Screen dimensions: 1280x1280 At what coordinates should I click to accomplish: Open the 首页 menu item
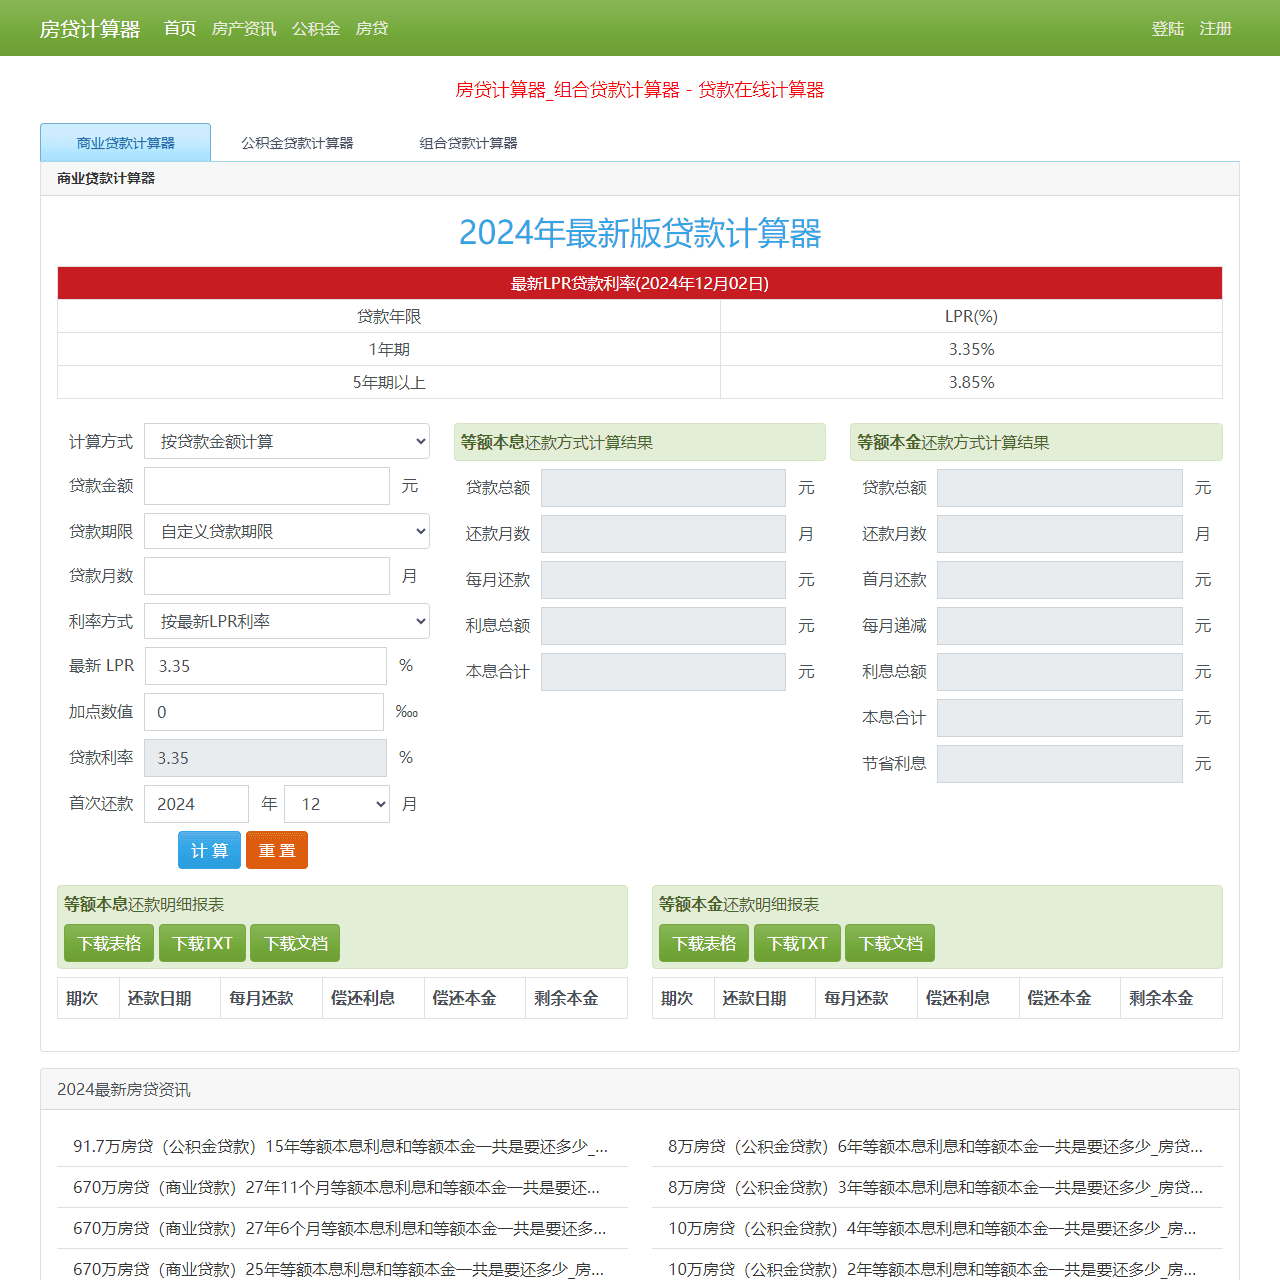tap(180, 28)
